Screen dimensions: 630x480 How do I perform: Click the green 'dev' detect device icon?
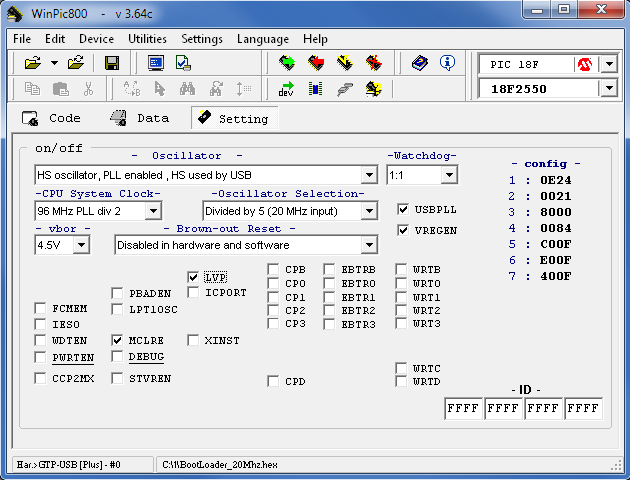286,89
